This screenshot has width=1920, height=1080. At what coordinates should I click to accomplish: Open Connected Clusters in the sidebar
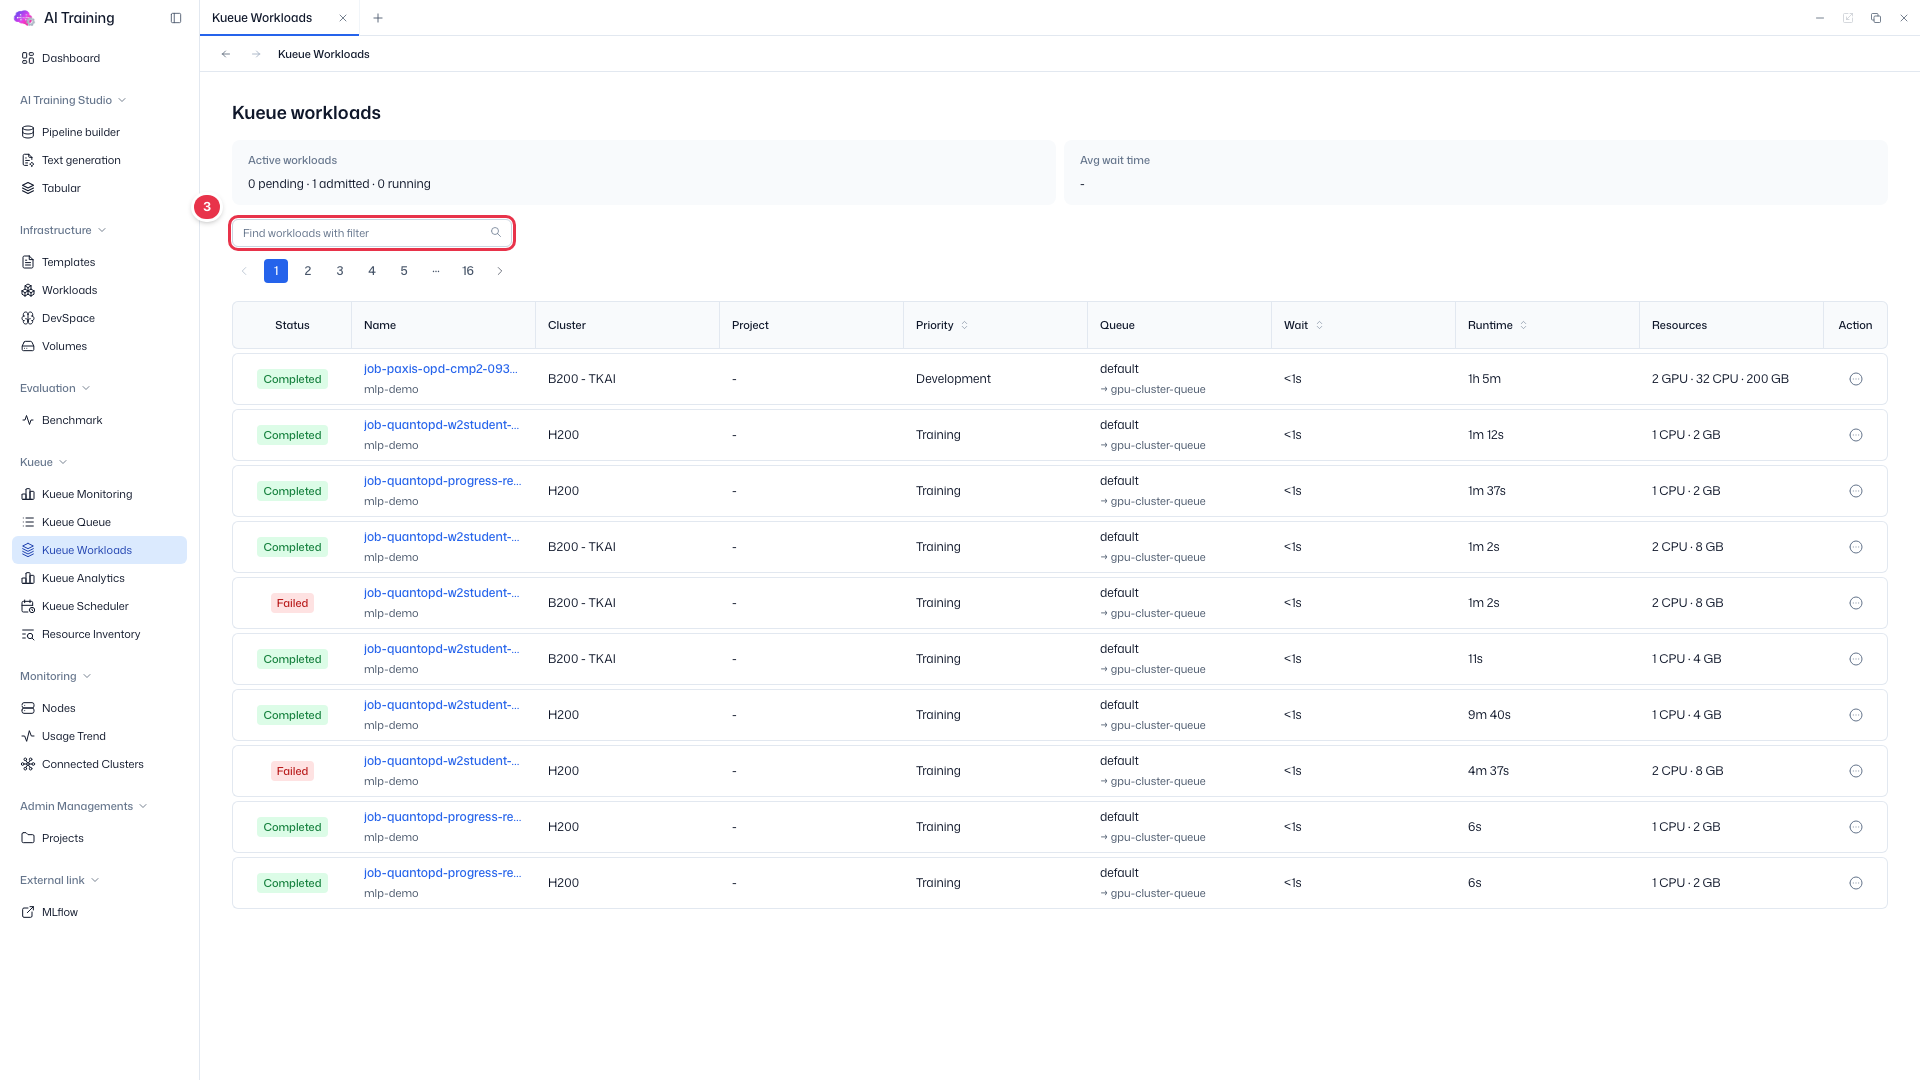point(99,764)
